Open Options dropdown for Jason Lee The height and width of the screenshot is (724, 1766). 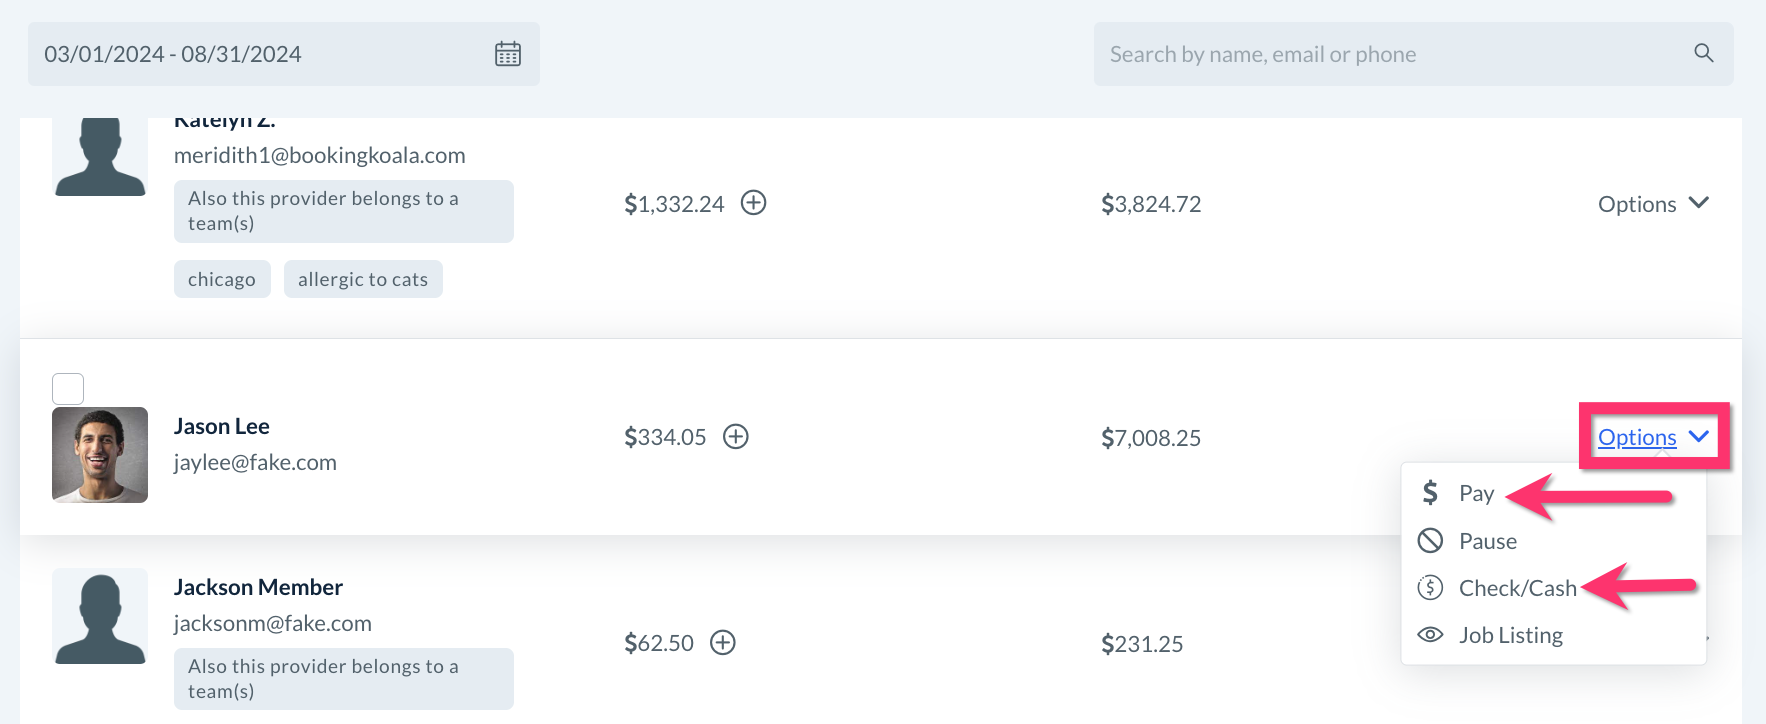[1652, 437]
